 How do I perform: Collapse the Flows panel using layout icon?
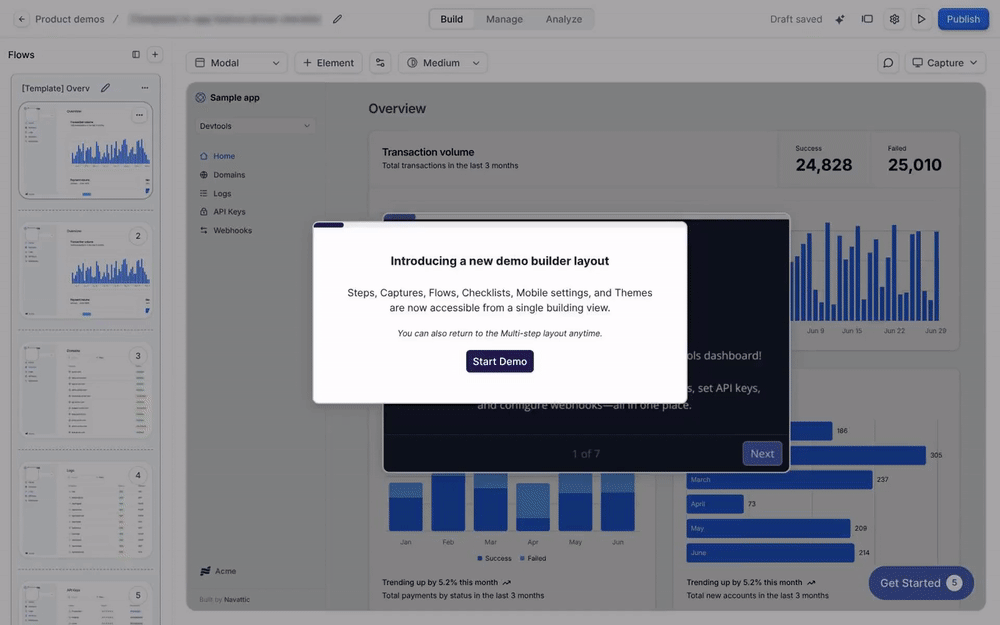click(x=136, y=55)
